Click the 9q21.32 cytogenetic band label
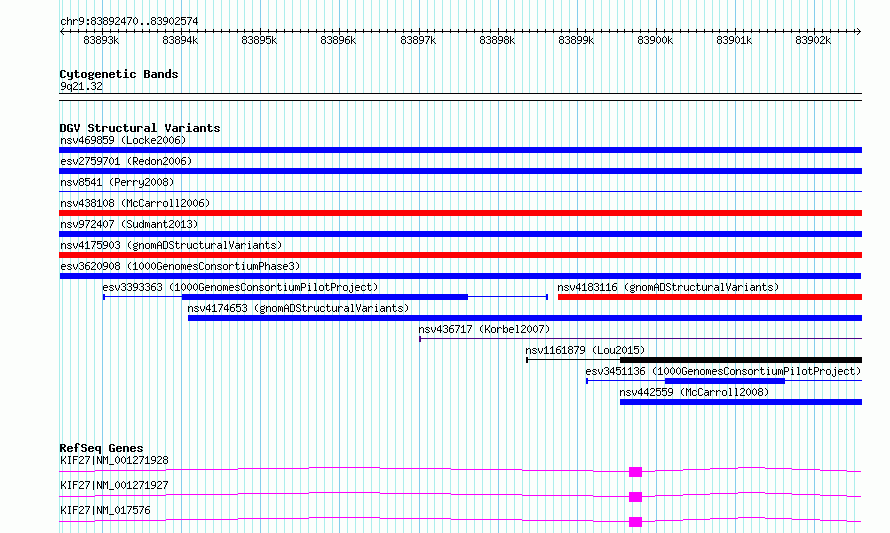This screenshot has height=533, width=890. pyautogui.click(x=81, y=86)
